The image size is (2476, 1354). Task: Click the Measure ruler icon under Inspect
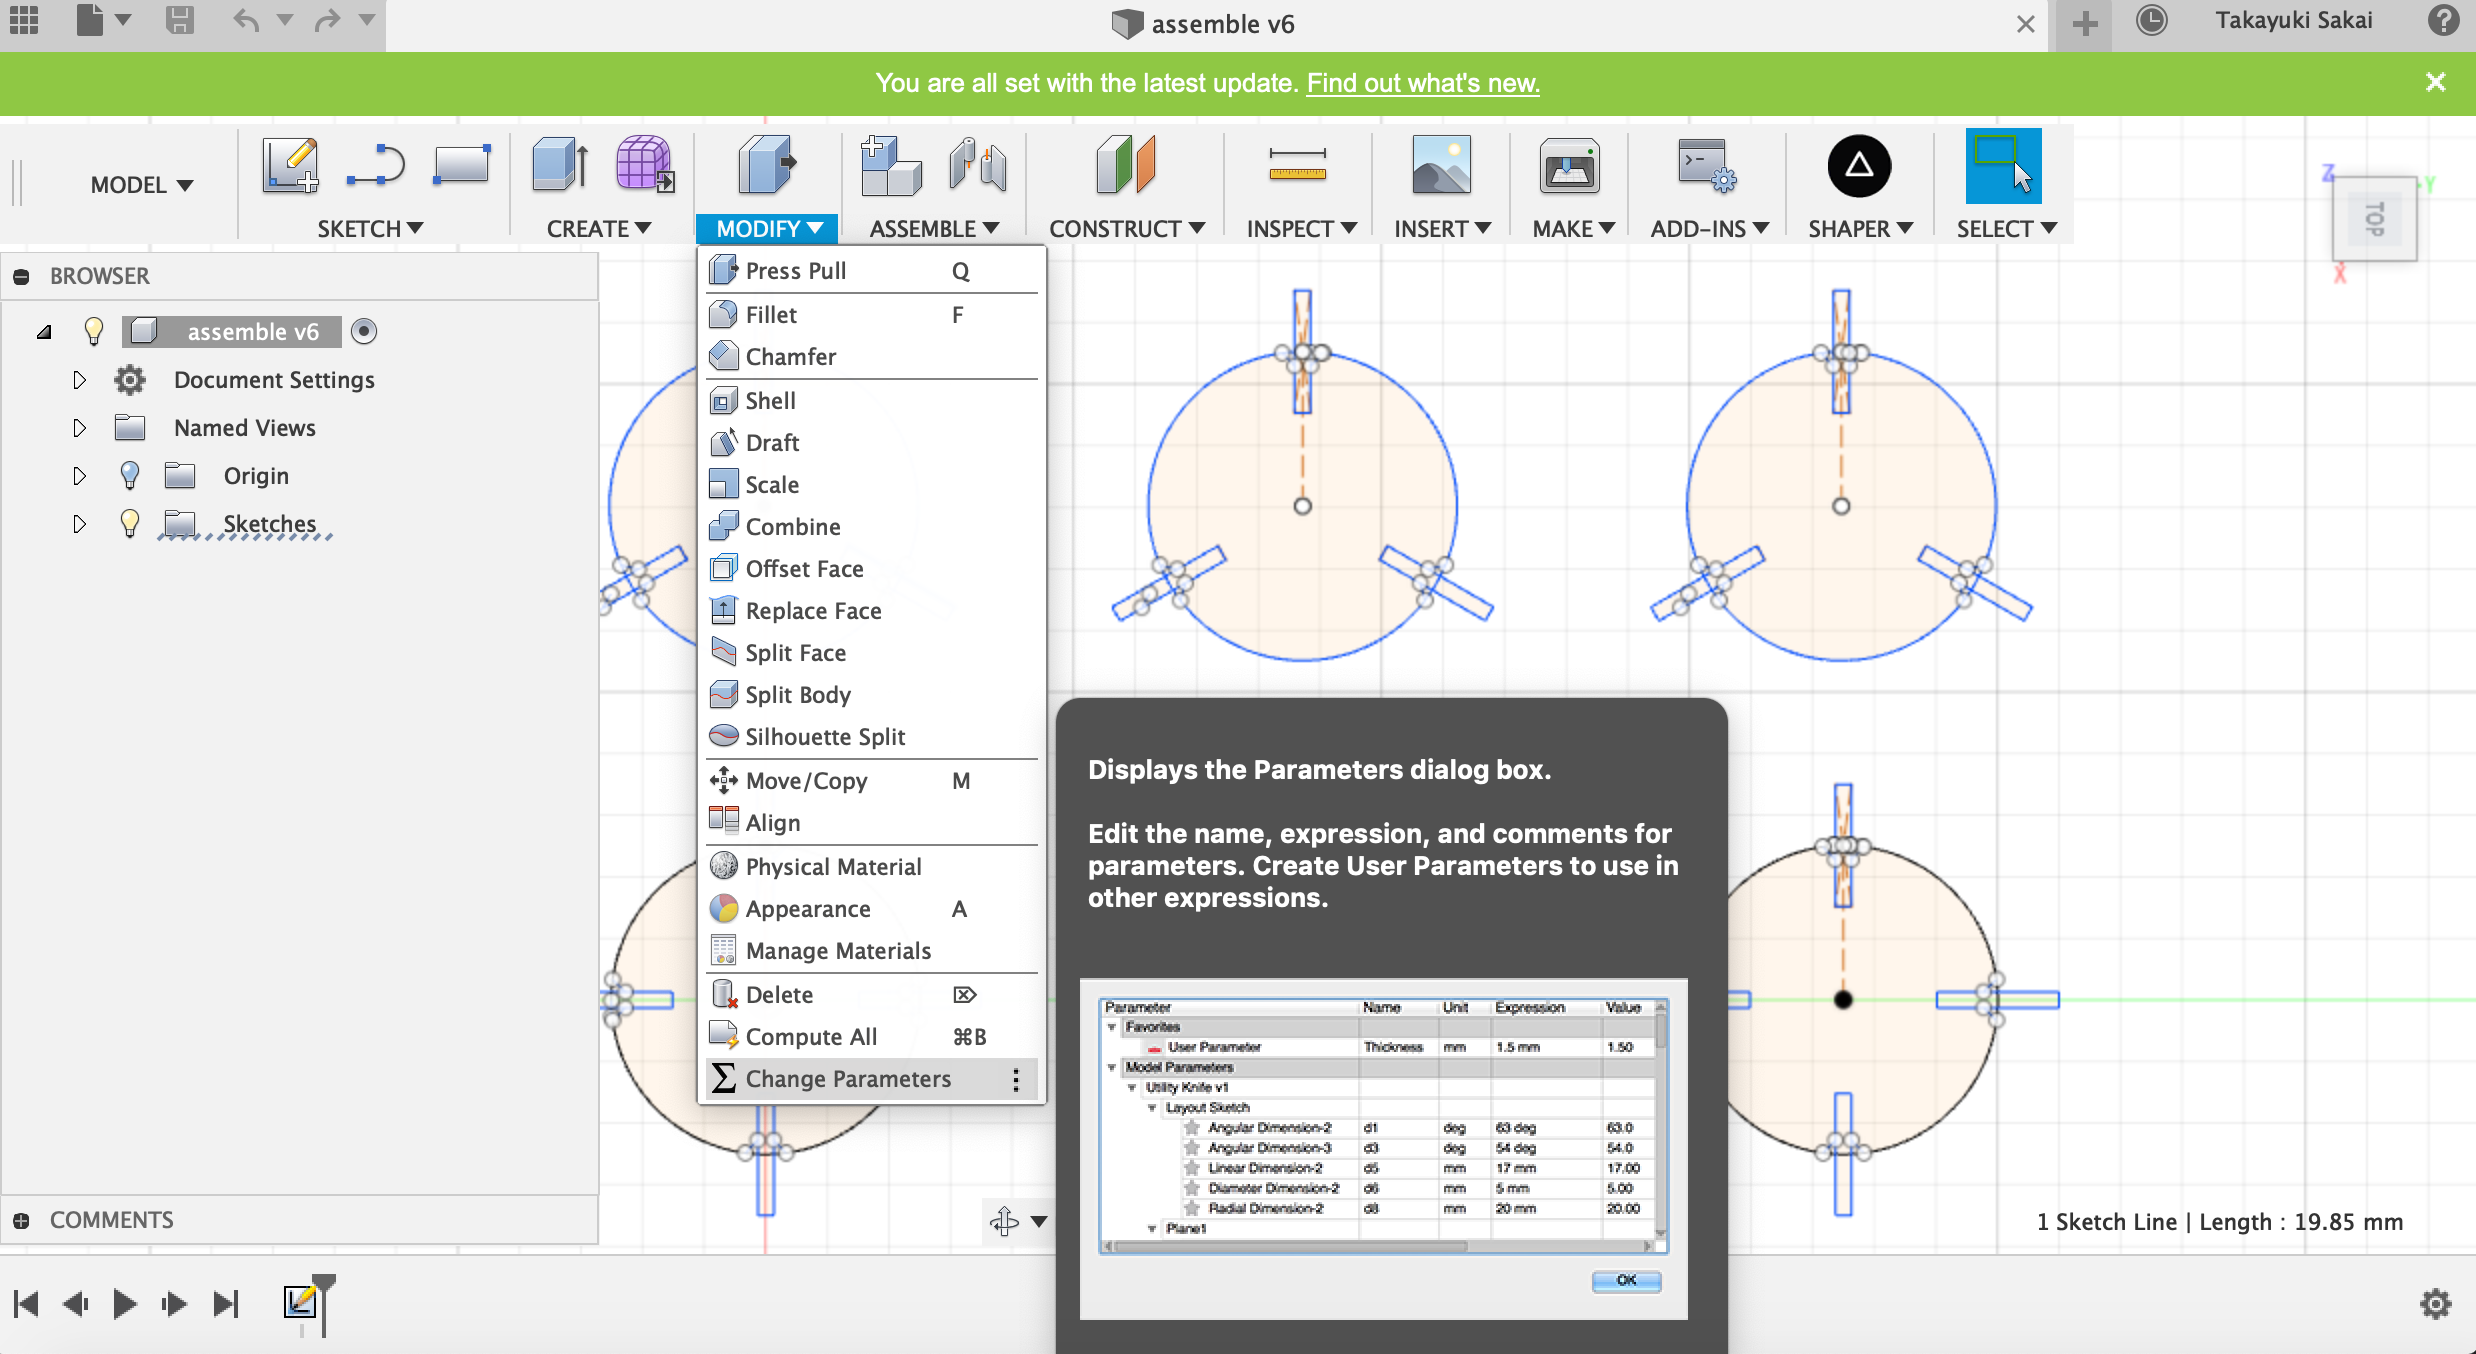[1296, 166]
